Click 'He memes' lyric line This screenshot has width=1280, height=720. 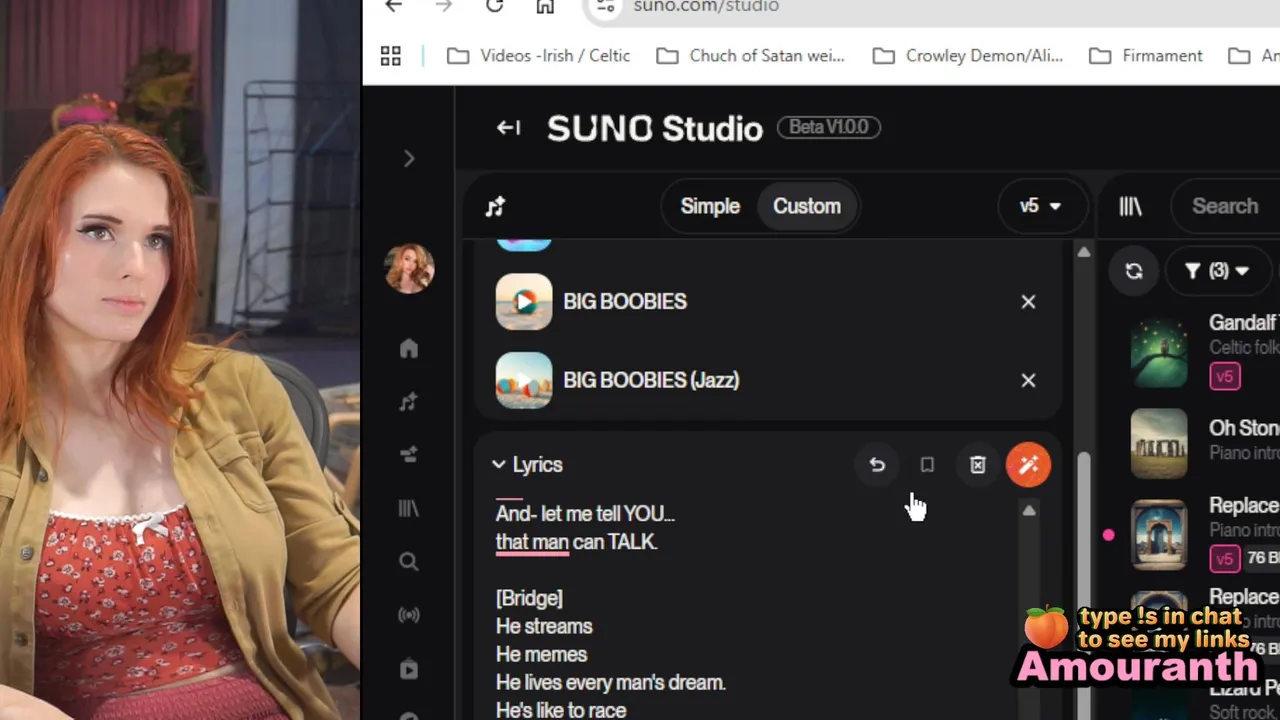[541, 654]
